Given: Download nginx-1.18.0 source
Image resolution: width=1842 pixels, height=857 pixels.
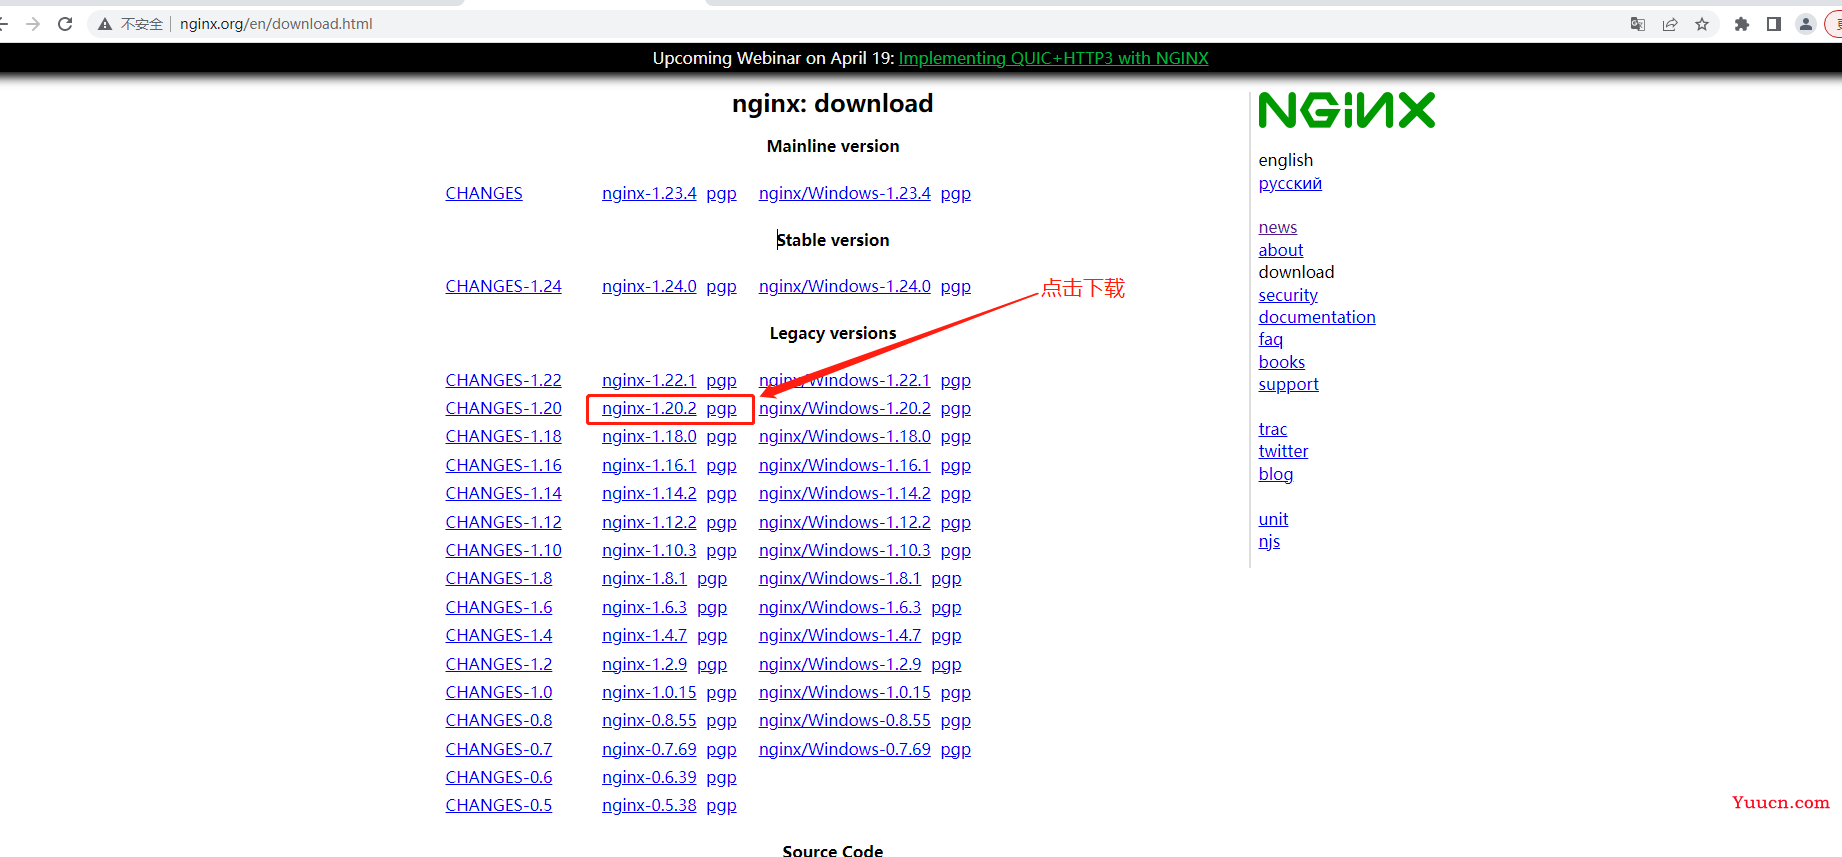Looking at the screenshot, I should click(x=649, y=436).
